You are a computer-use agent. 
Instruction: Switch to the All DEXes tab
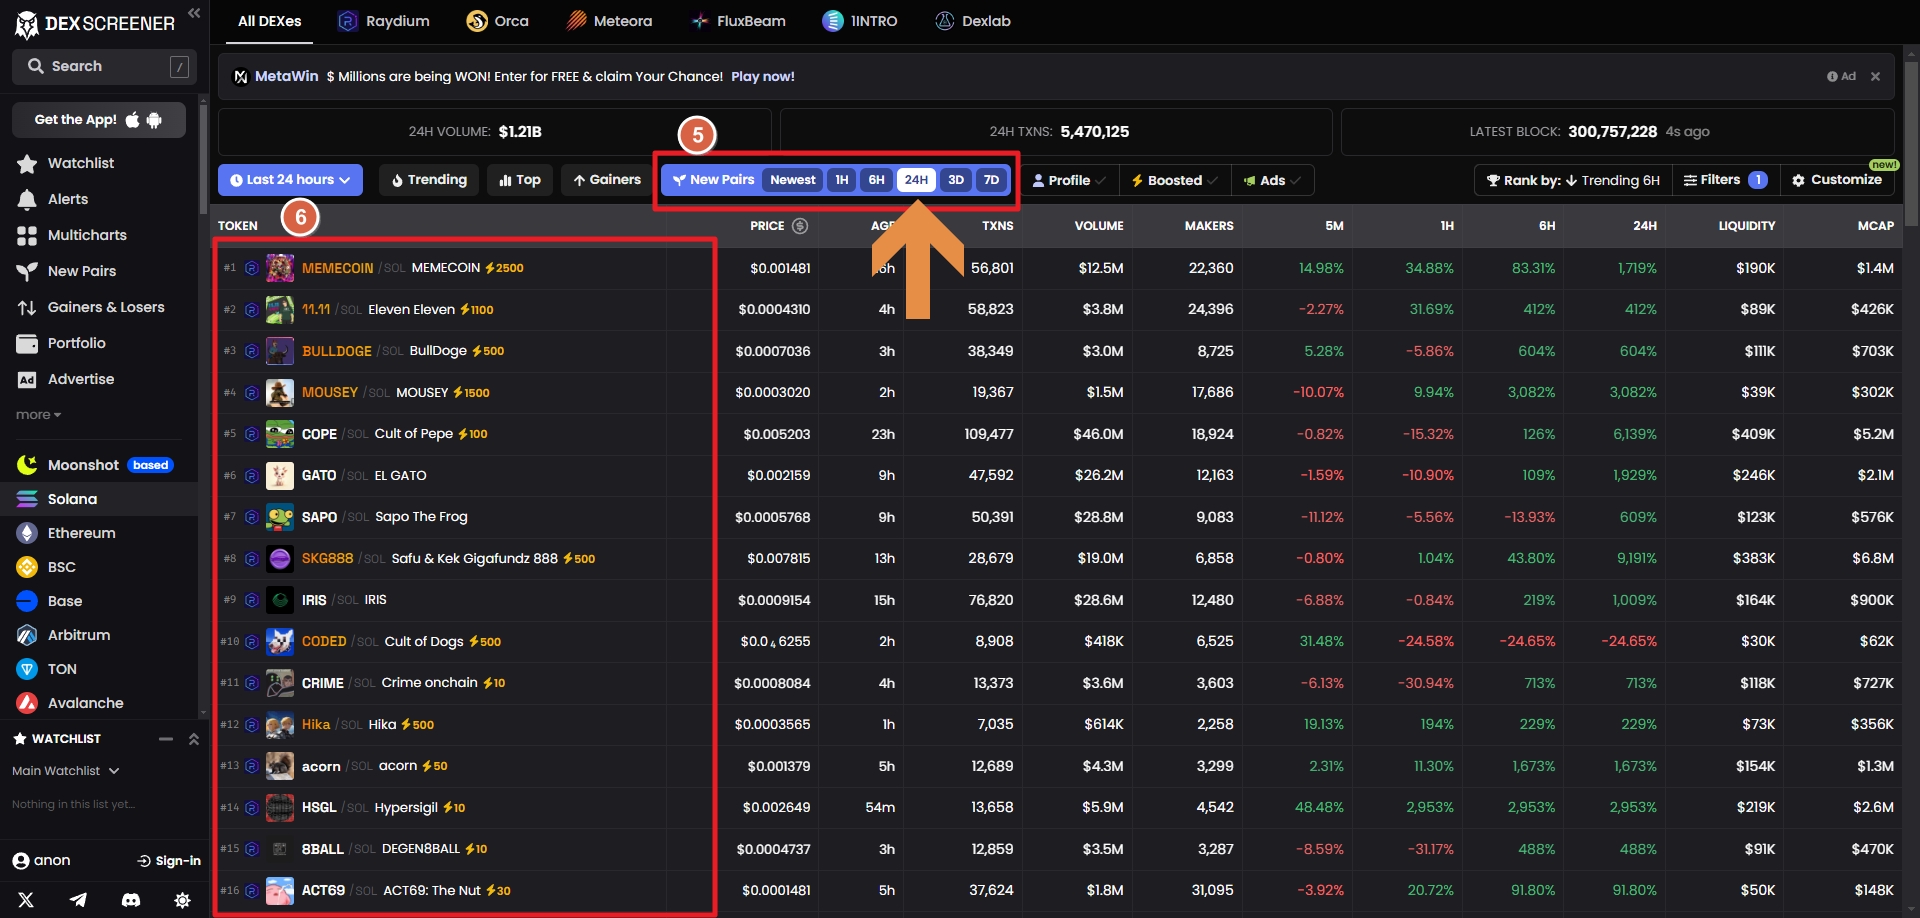click(x=269, y=21)
